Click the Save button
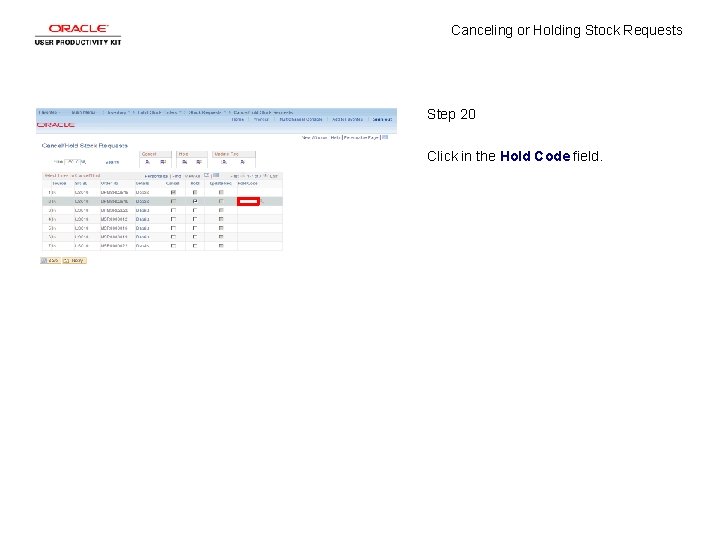The width and height of the screenshot is (720, 540). point(50,260)
